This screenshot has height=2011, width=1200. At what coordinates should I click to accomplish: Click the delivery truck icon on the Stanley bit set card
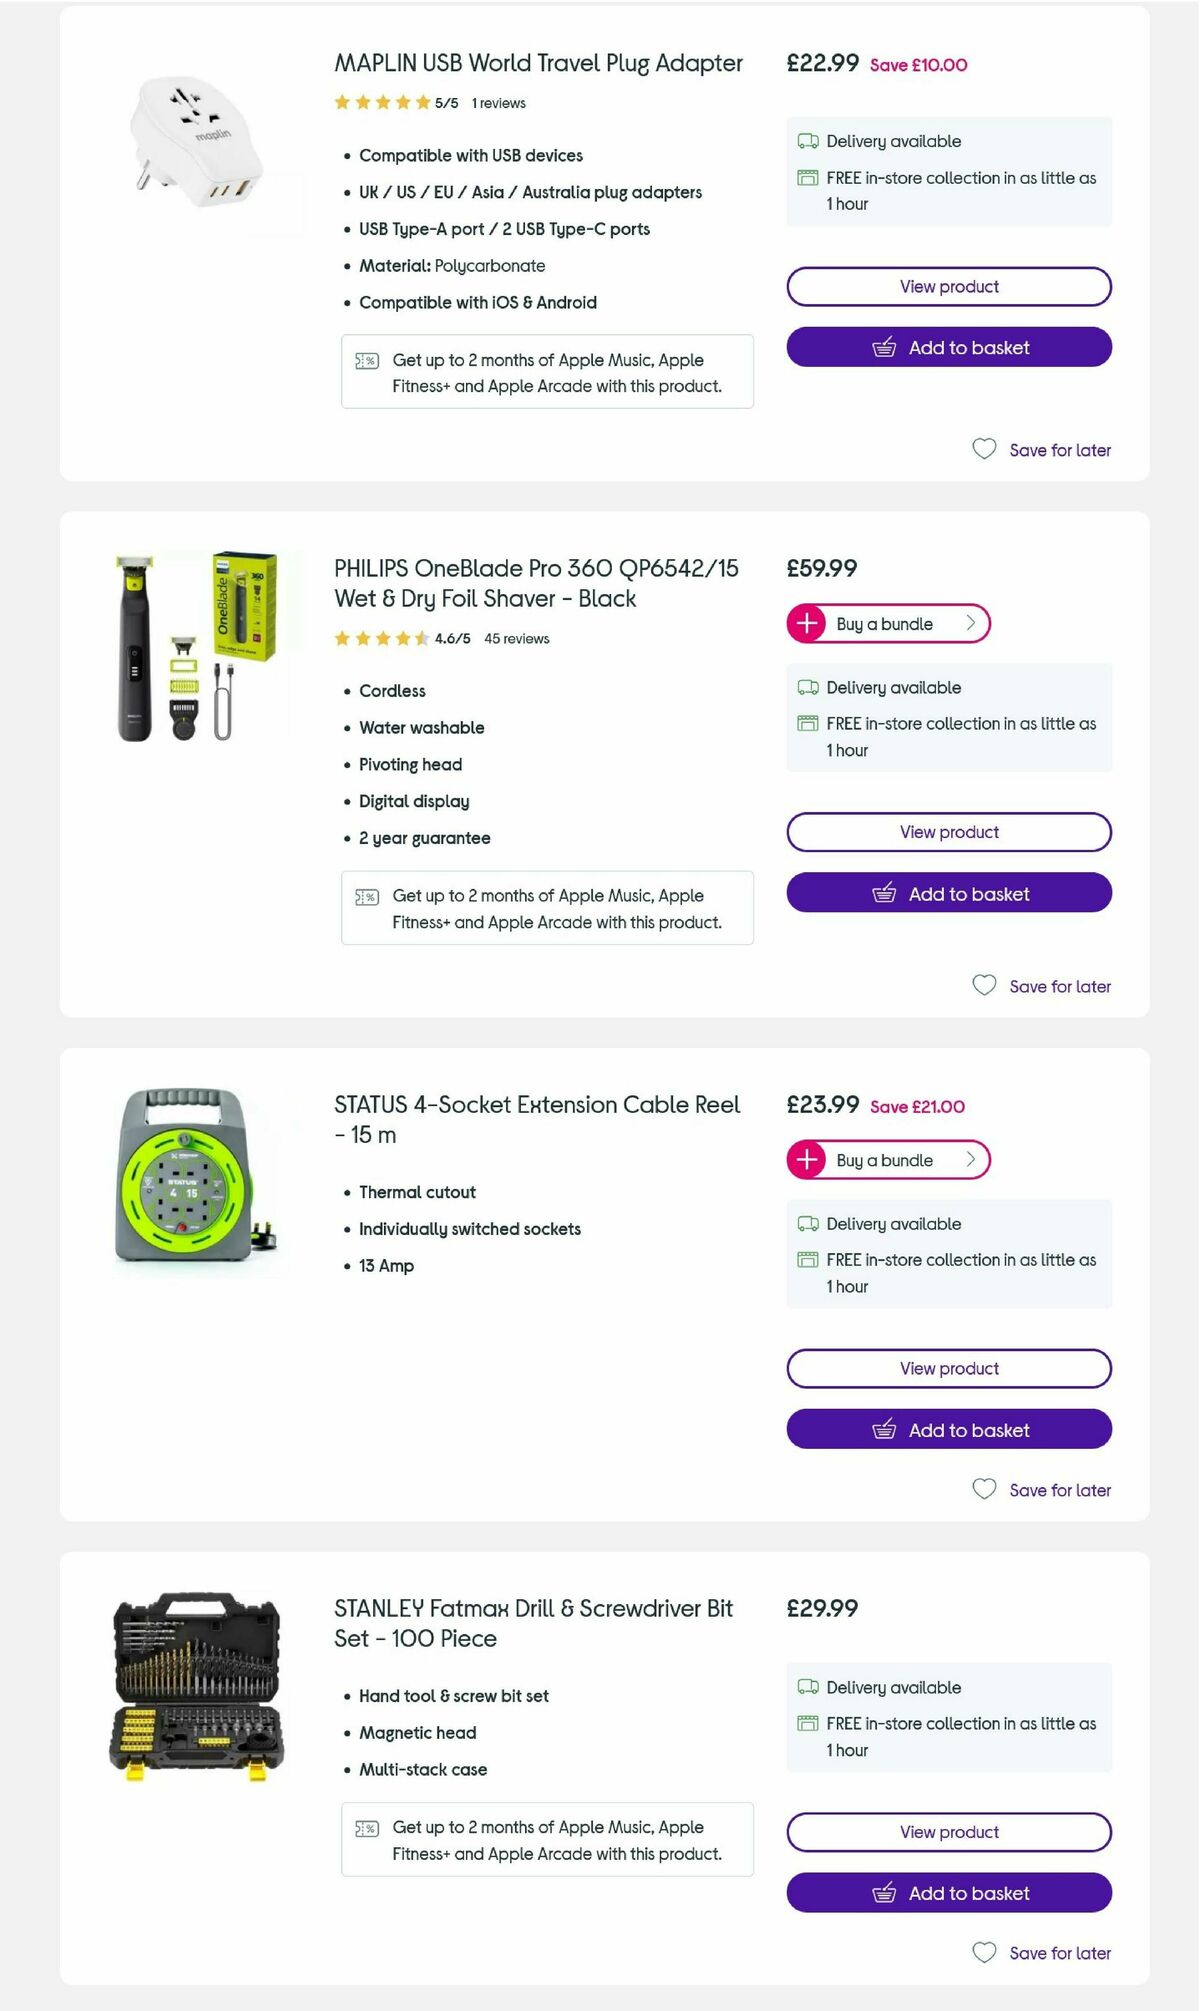806,1687
